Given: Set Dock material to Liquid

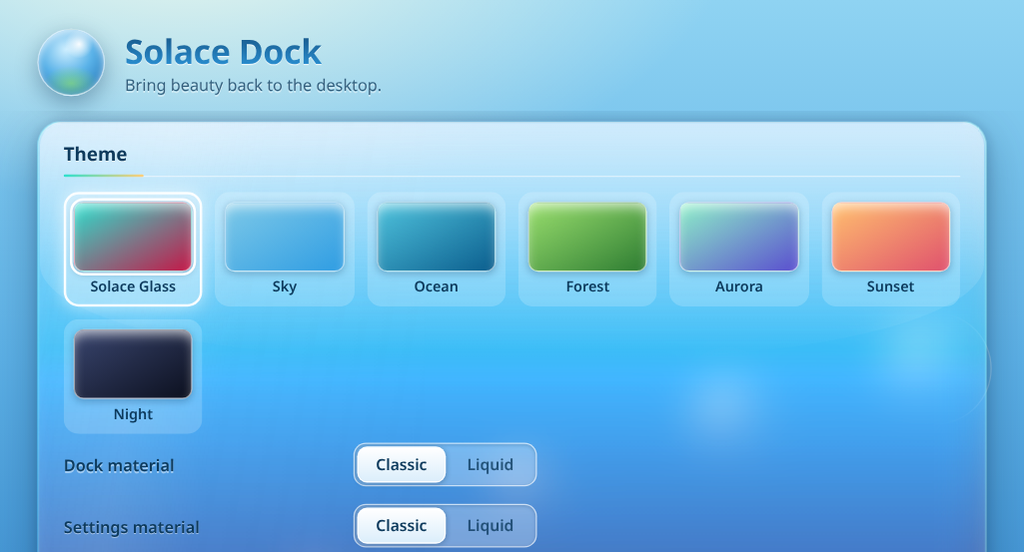Looking at the screenshot, I should tap(490, 464).
